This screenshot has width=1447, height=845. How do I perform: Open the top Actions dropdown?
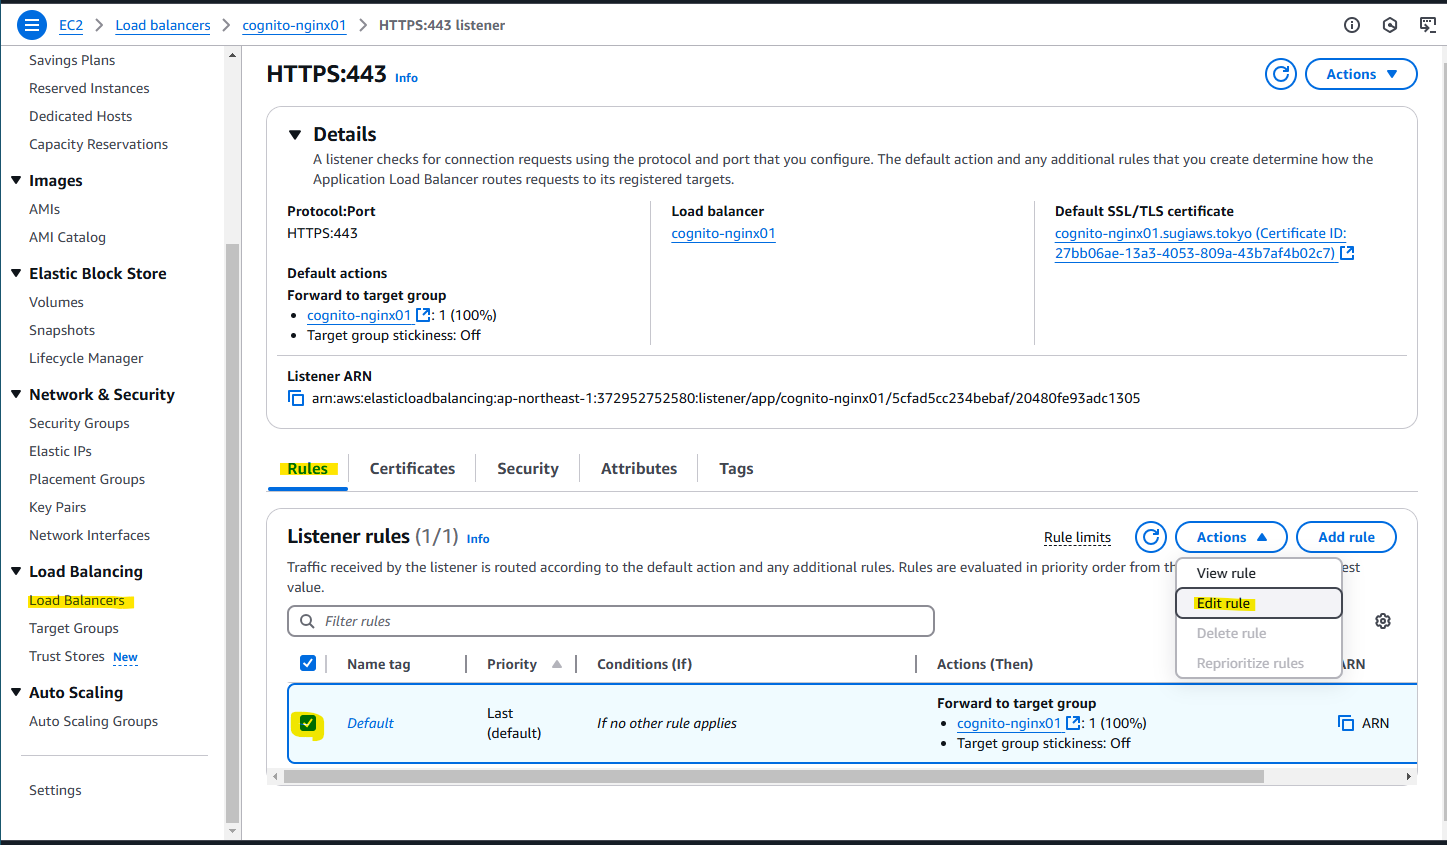[x=1361, y=73]
